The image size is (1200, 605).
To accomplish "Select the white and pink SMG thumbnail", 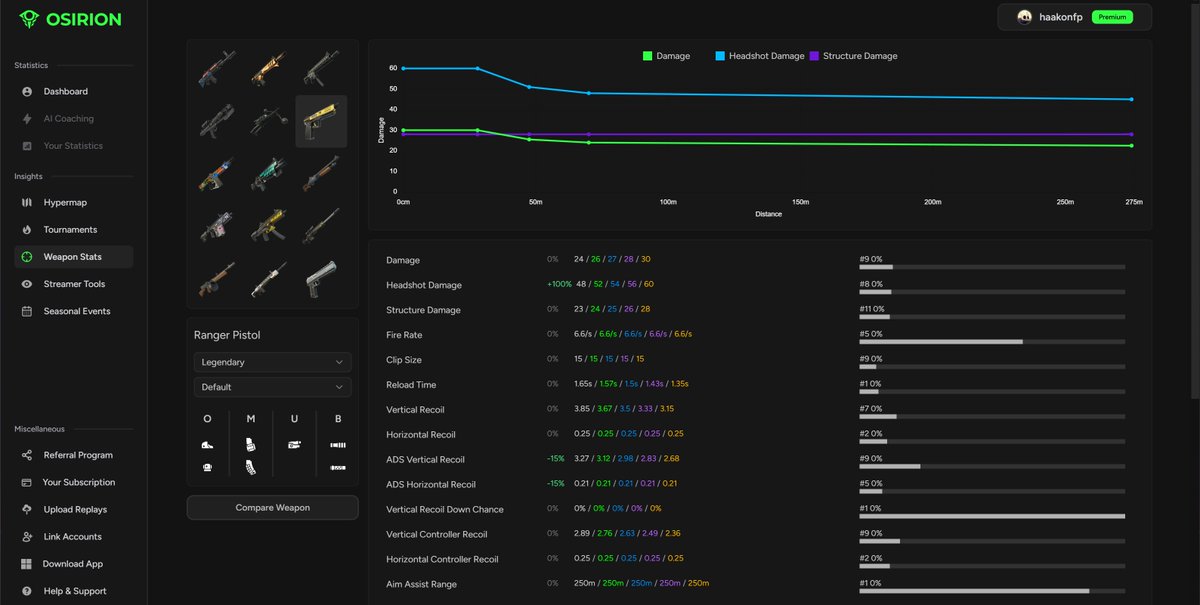I will (x=219, y=226).
